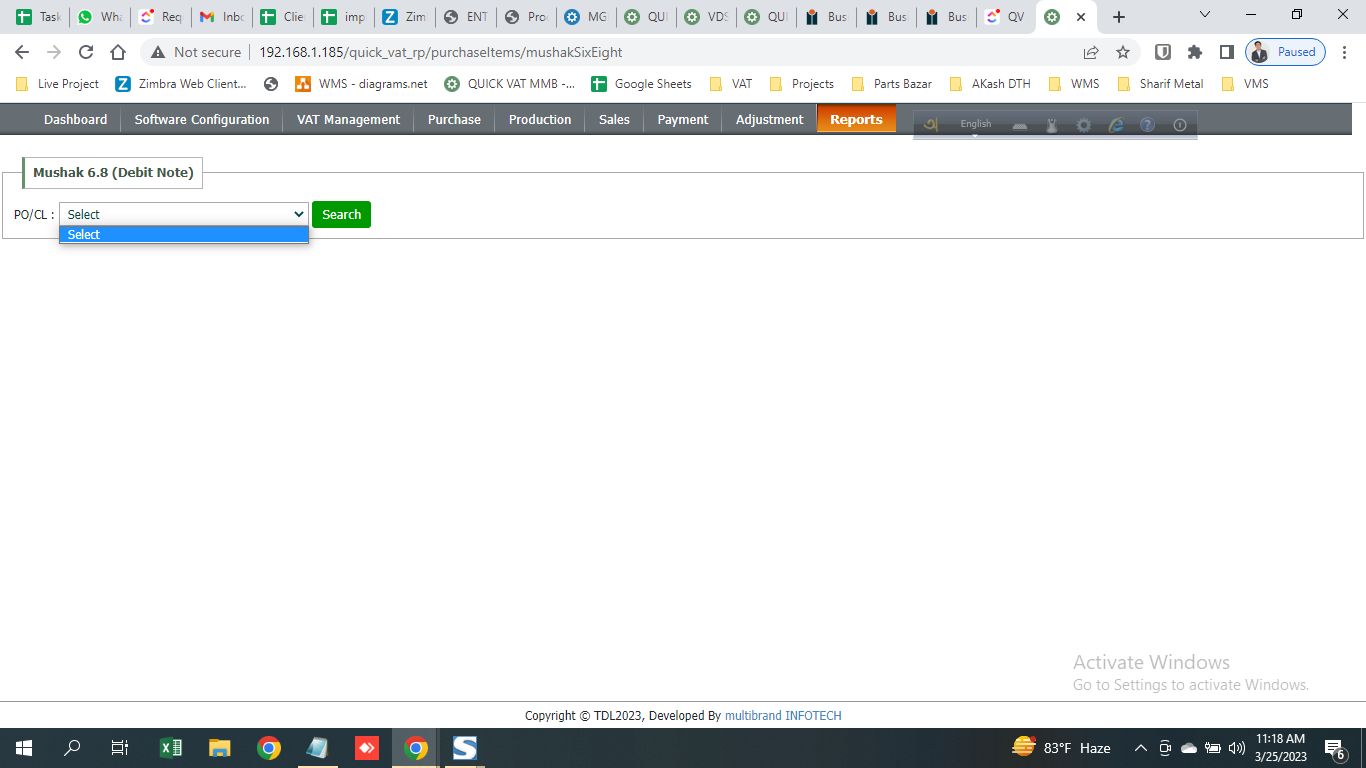Switch to the VDS browser tab
This screenshot has height=768, width=1366.
click(x=707, y=17)
